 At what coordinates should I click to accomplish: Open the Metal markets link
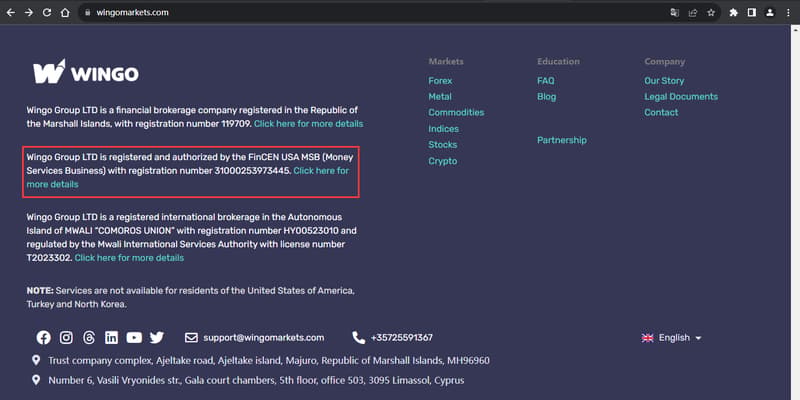(x=440, y=96)
